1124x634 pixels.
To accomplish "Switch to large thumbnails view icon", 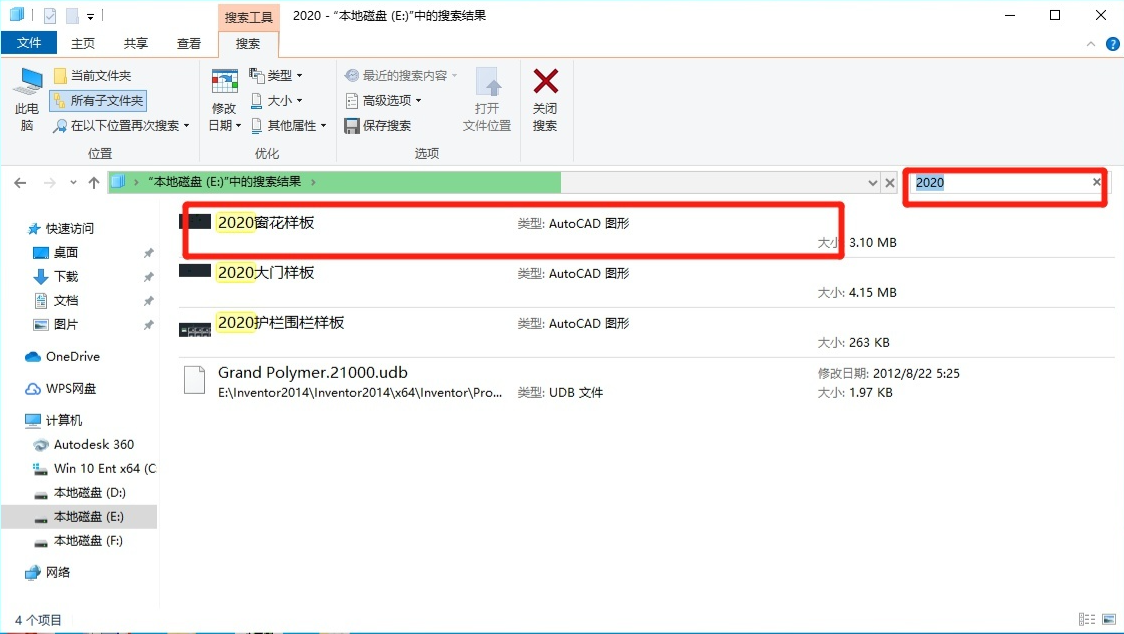I will 1107,620.
